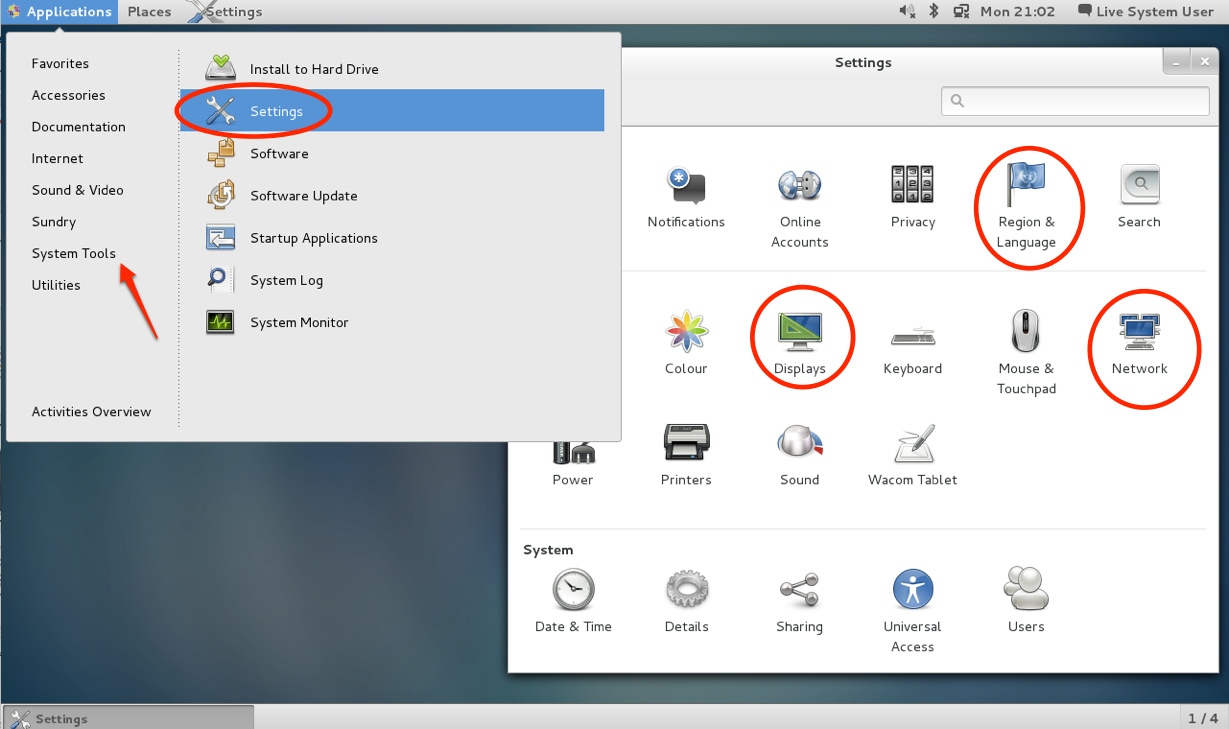Click the volume muted icon in top bar
Viewport: 1229px width, 729px height.
907,12
